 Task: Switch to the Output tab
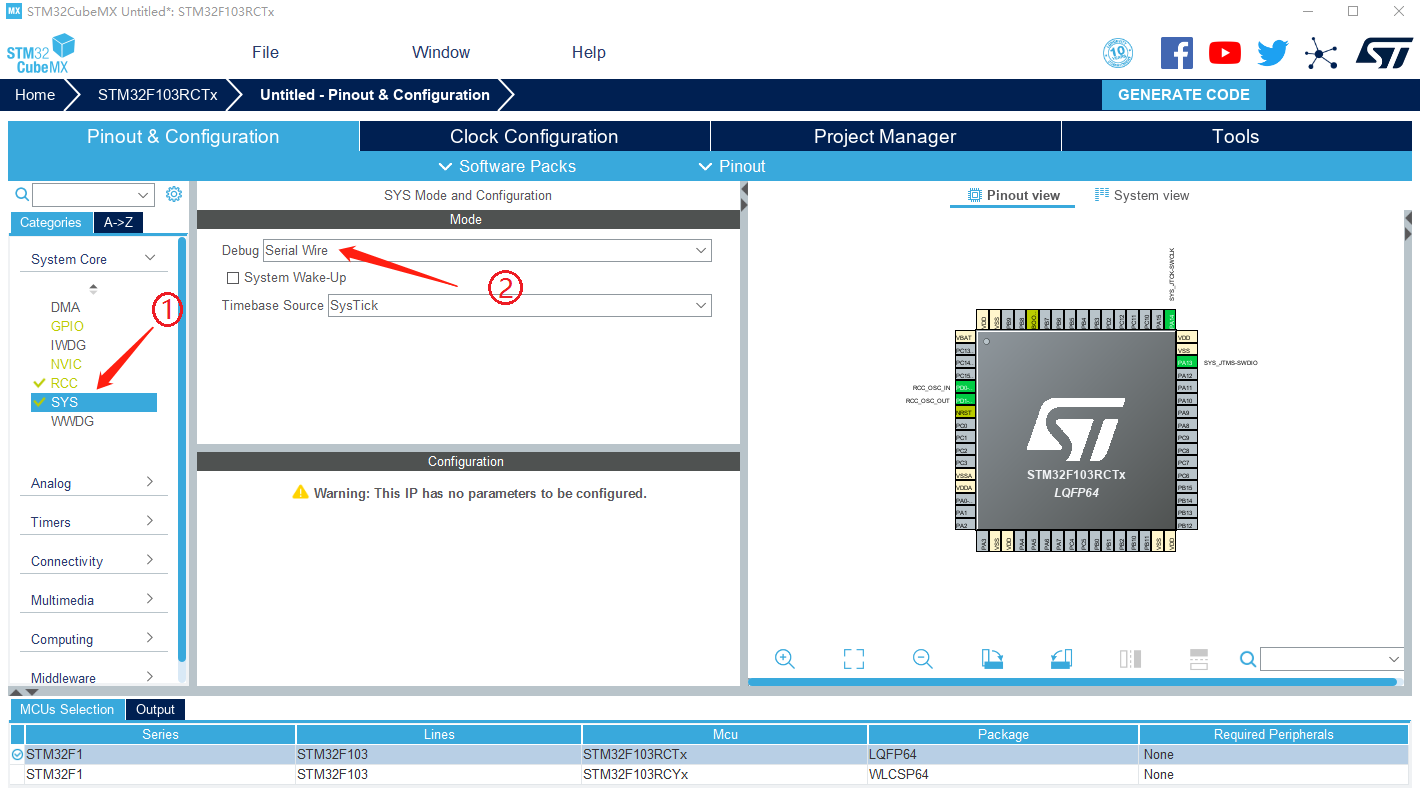click(x=155, y=709)
